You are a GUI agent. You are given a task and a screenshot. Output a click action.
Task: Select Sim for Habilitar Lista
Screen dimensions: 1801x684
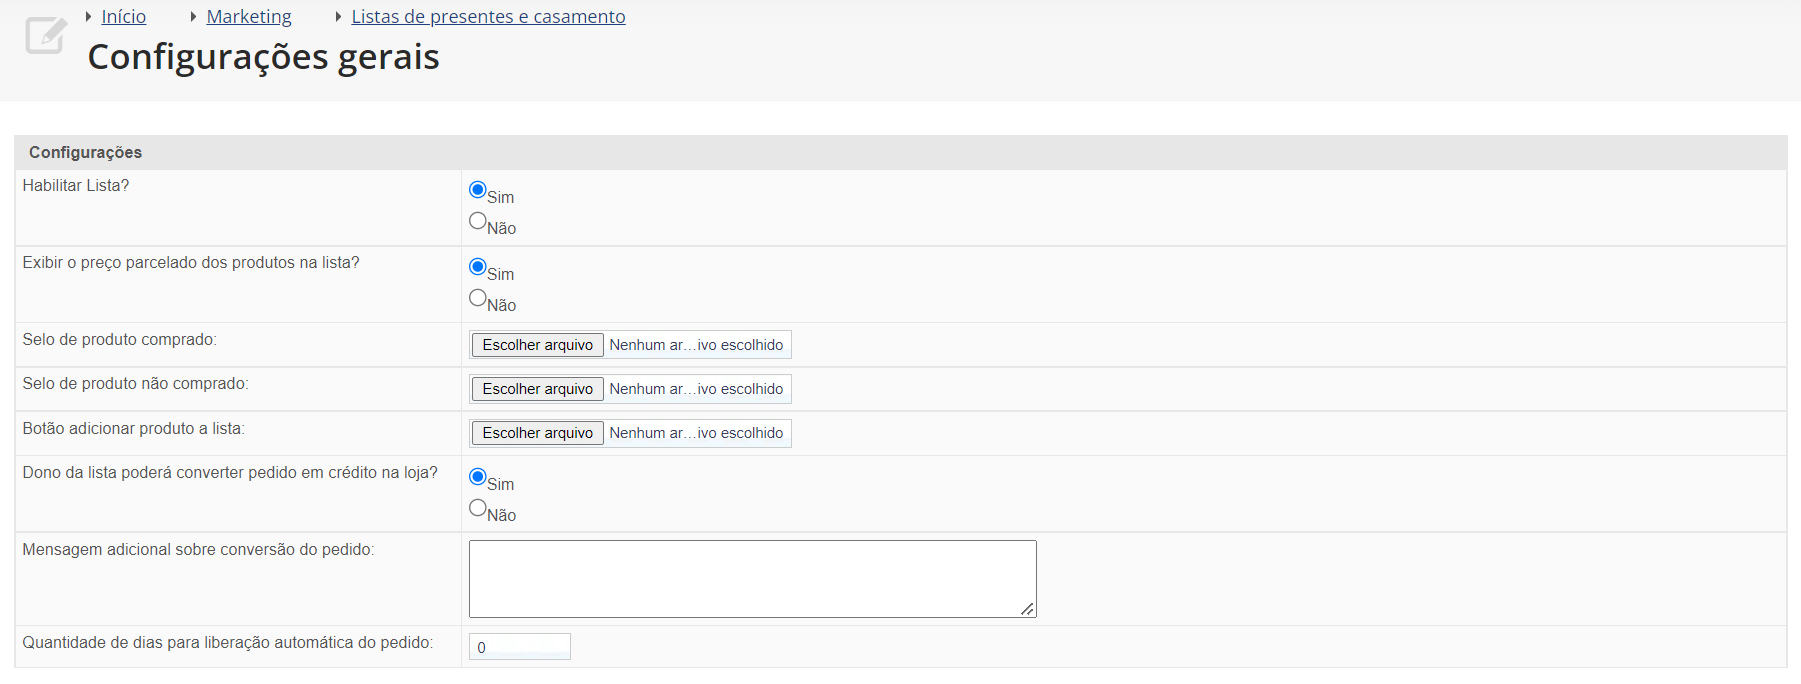coord(478,190)
